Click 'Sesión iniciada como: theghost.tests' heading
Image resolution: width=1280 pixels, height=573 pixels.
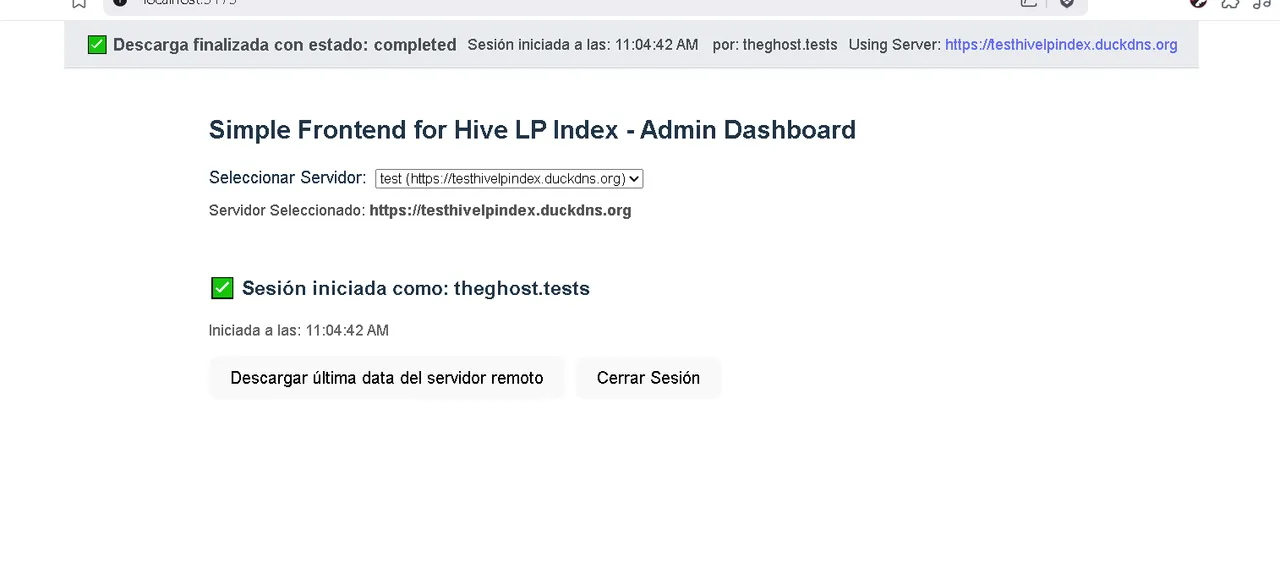pyautogui.click(x=416, y=288)
